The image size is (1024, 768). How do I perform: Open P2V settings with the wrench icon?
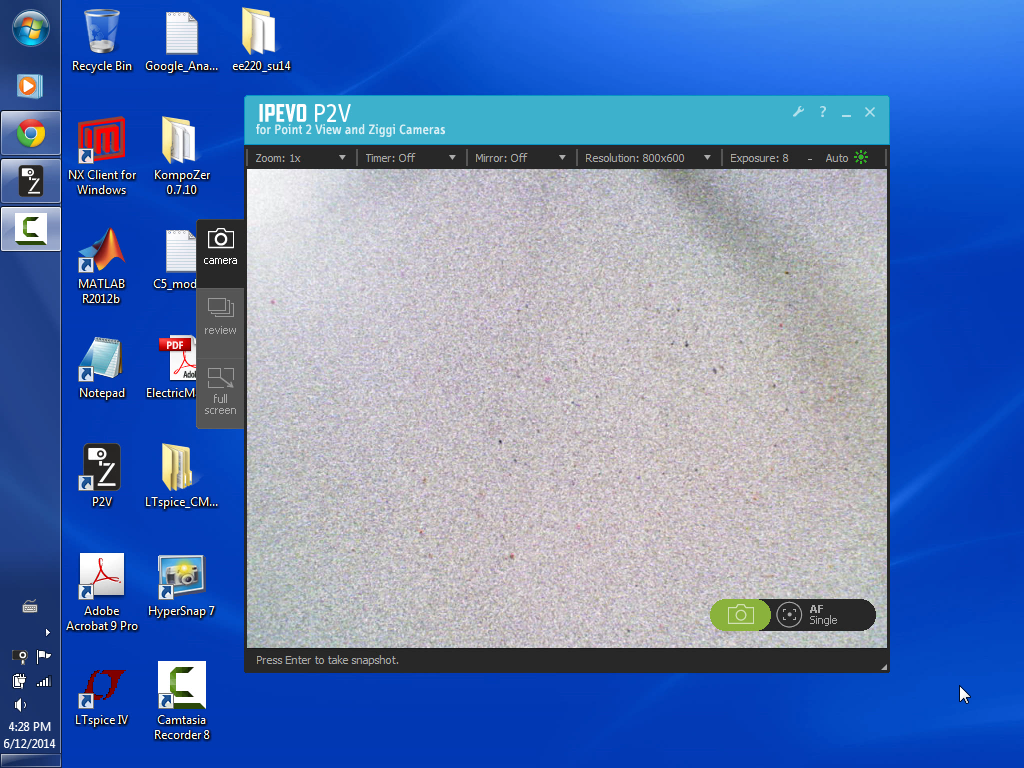pyautogui.click(x=798, y=112)
